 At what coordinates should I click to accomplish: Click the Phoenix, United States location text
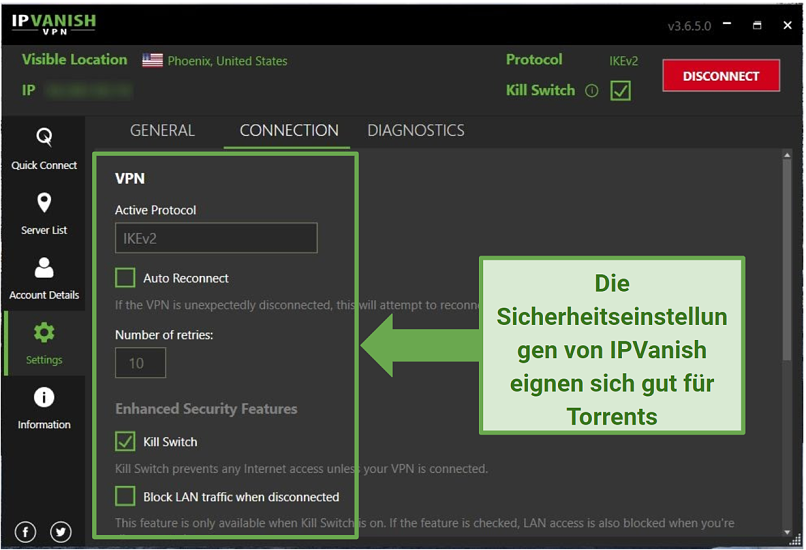coord(227,61)
